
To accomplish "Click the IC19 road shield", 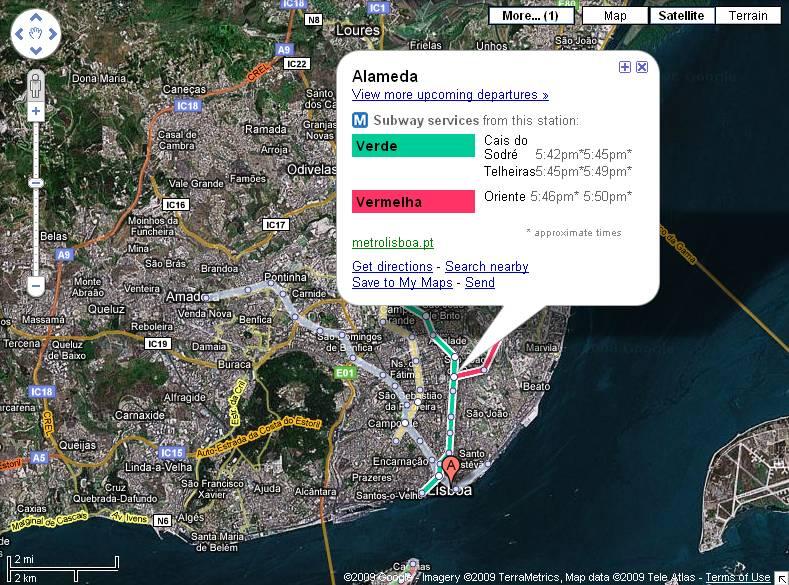I will (158, 344).
